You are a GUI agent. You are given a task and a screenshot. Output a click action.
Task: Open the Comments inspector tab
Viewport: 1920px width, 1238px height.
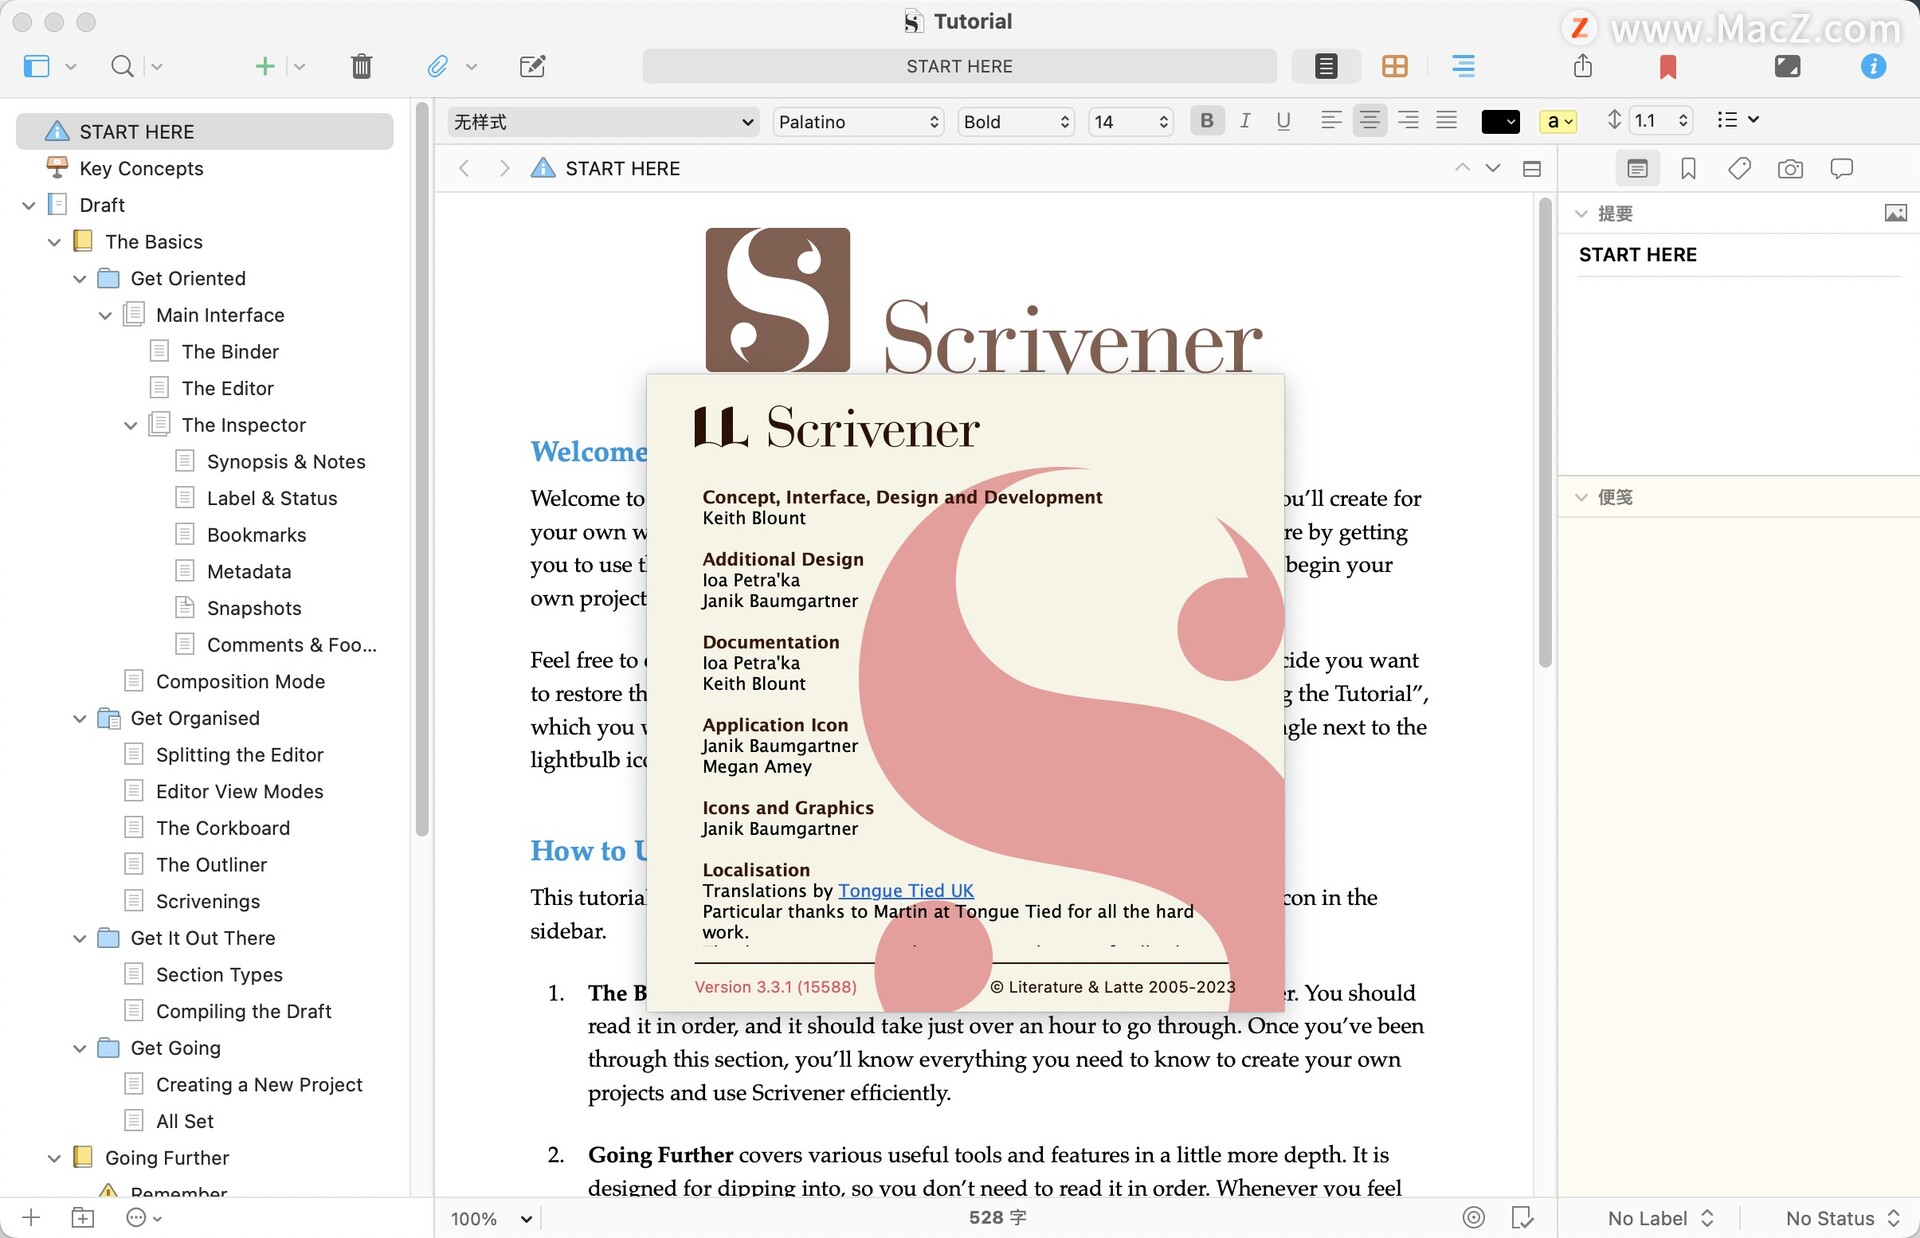tap(1841, 169)
